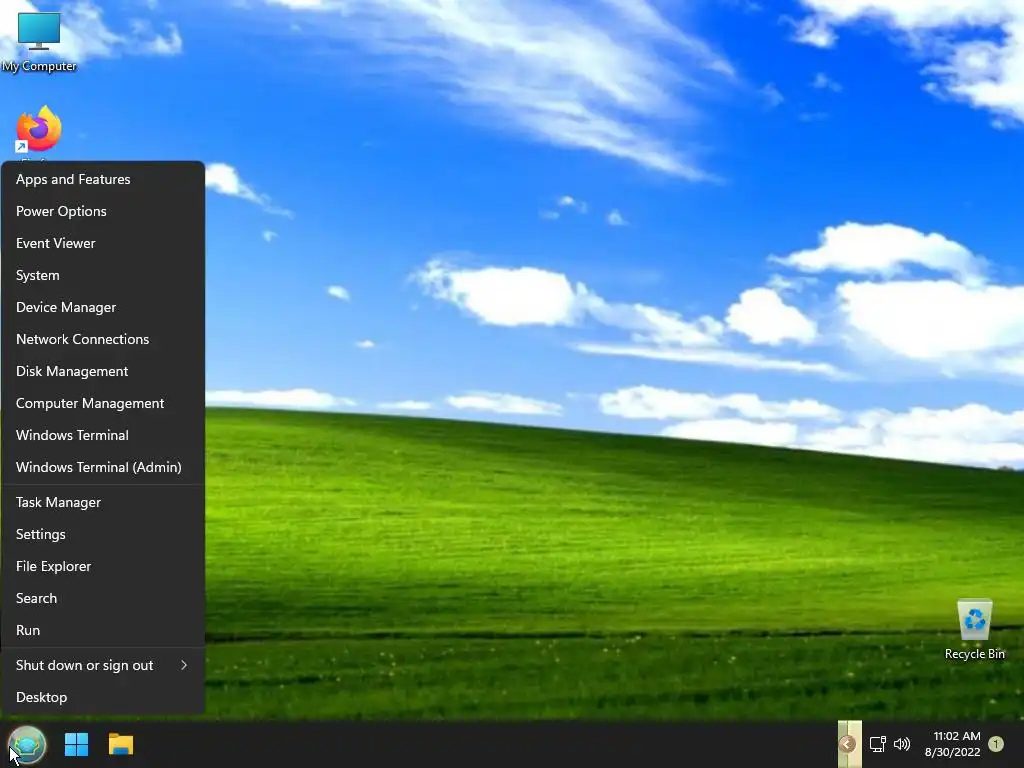Open the Run dialog entry
The height and width of the screenshot is (768, 1024).
click(103, 630)
